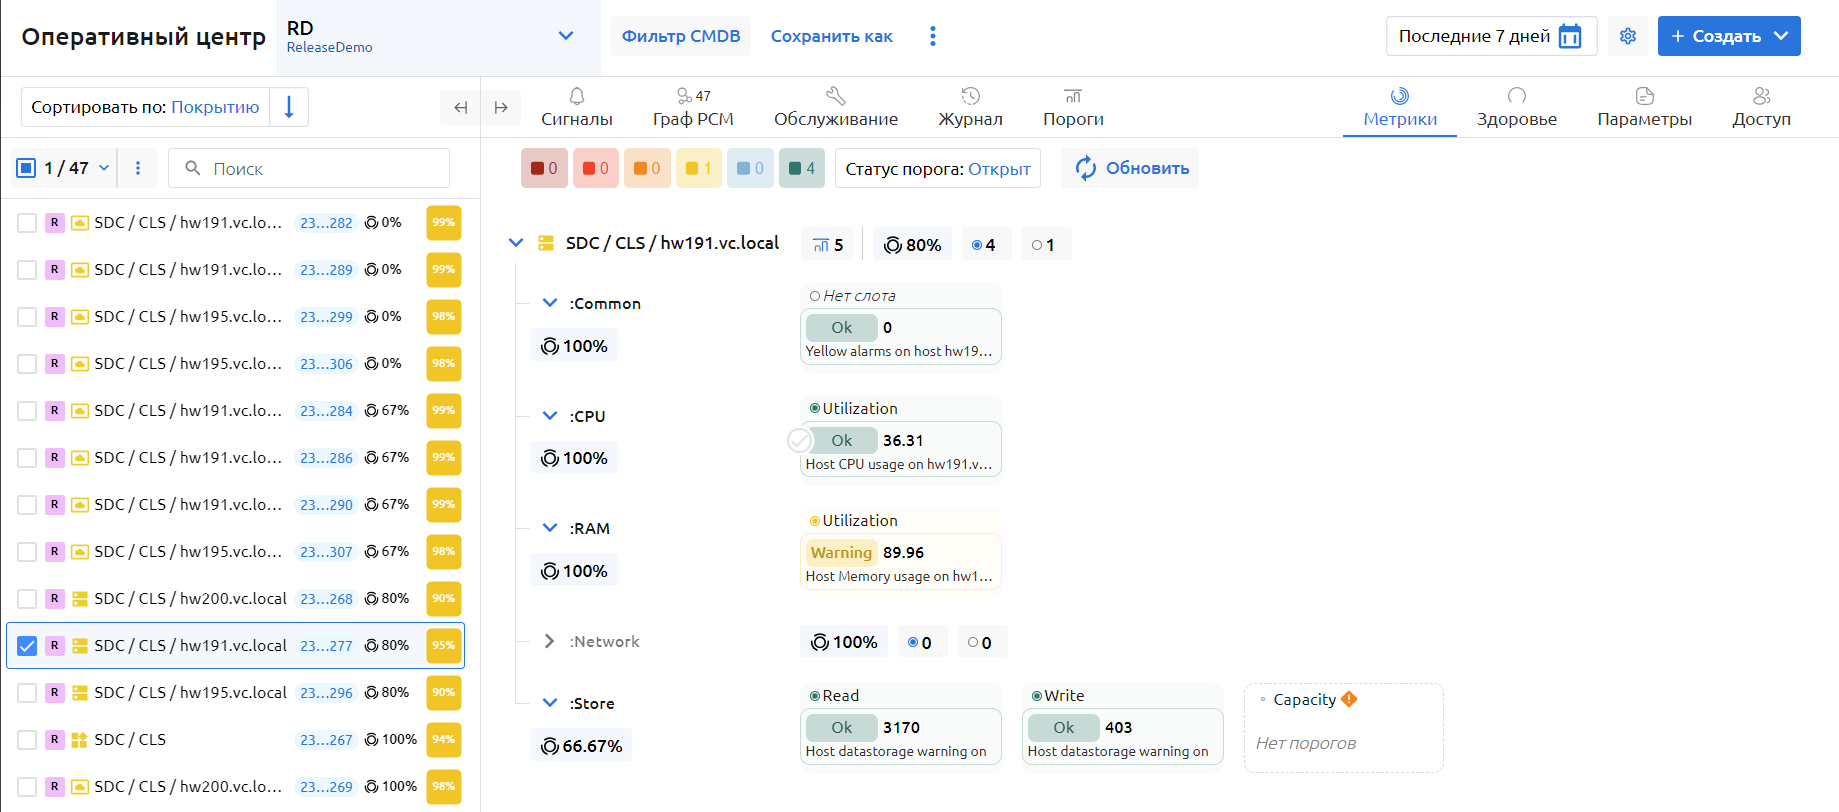
Task: Click the Создать button
Action: pos(1728,36)
